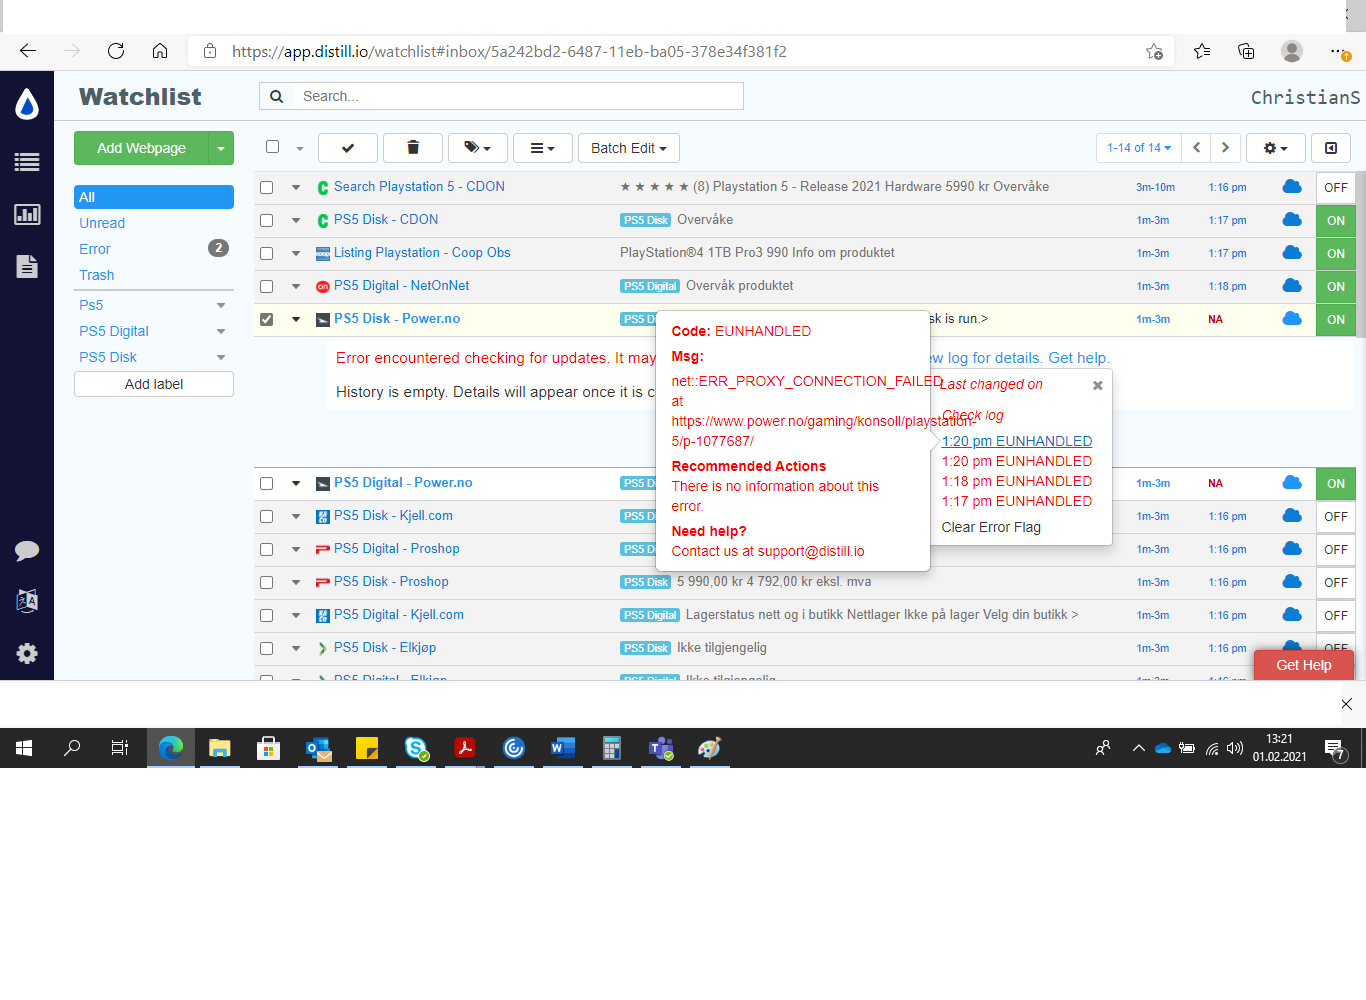Open File Explorer in taskbar
This screenshot has height=1000, width=1366.
[x=220, y=748]
